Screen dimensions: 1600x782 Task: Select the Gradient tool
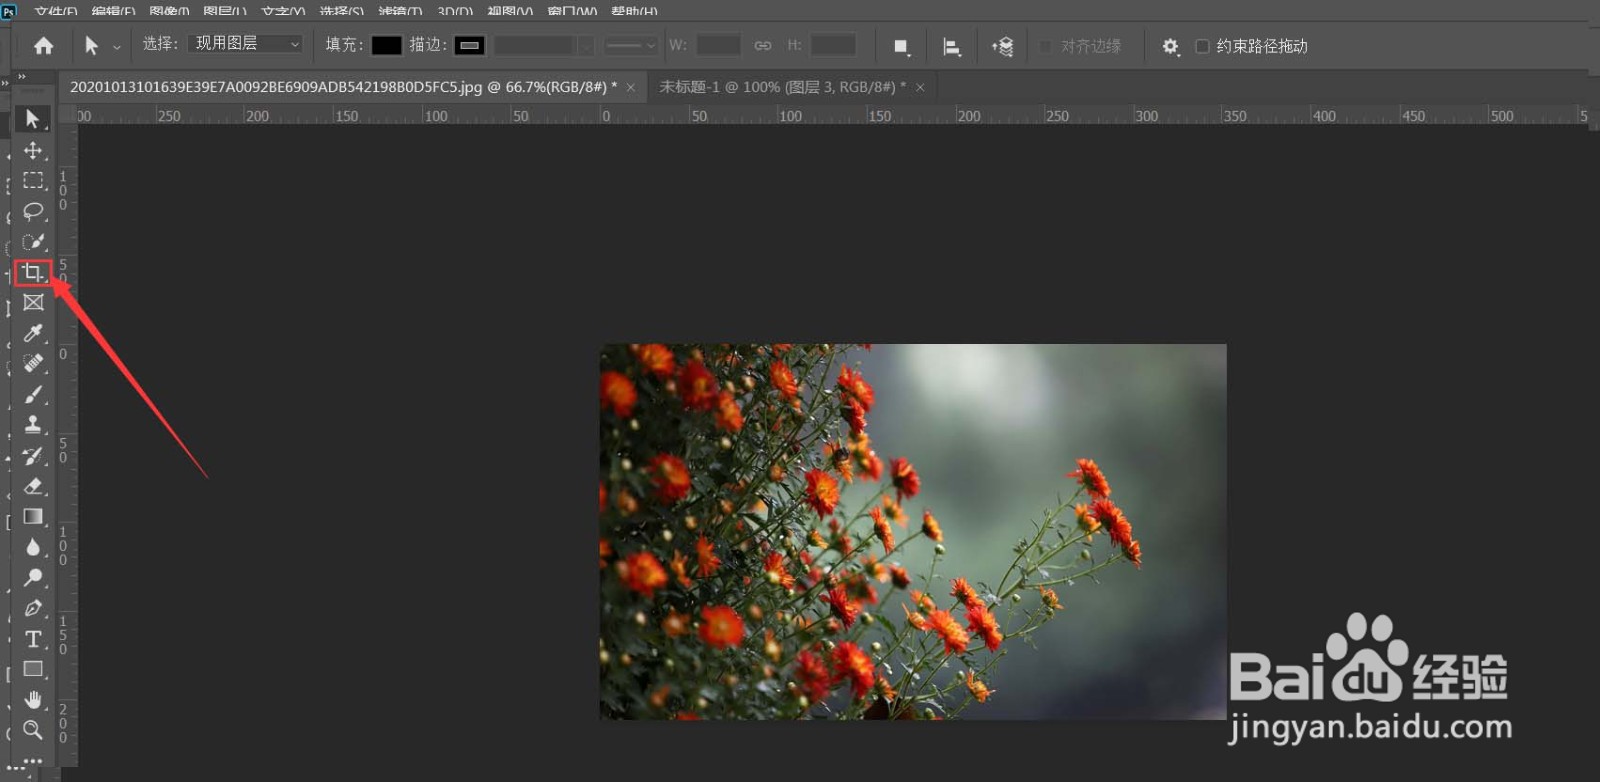click(32, 516)
